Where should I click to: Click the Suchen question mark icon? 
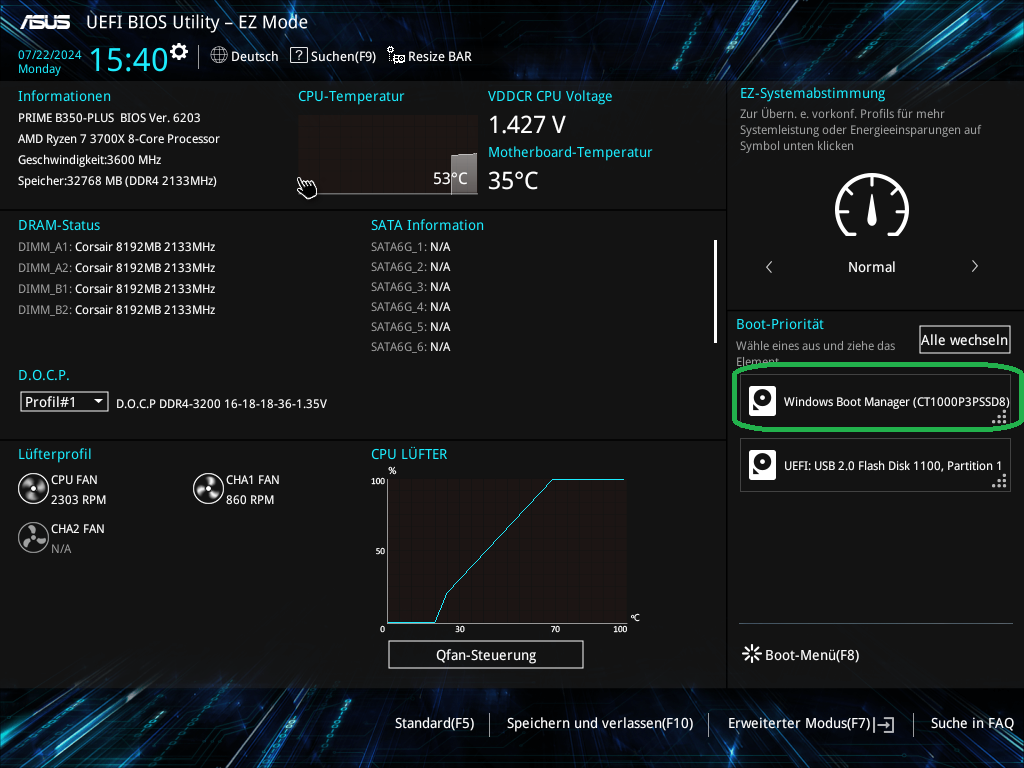click(298, 56)
